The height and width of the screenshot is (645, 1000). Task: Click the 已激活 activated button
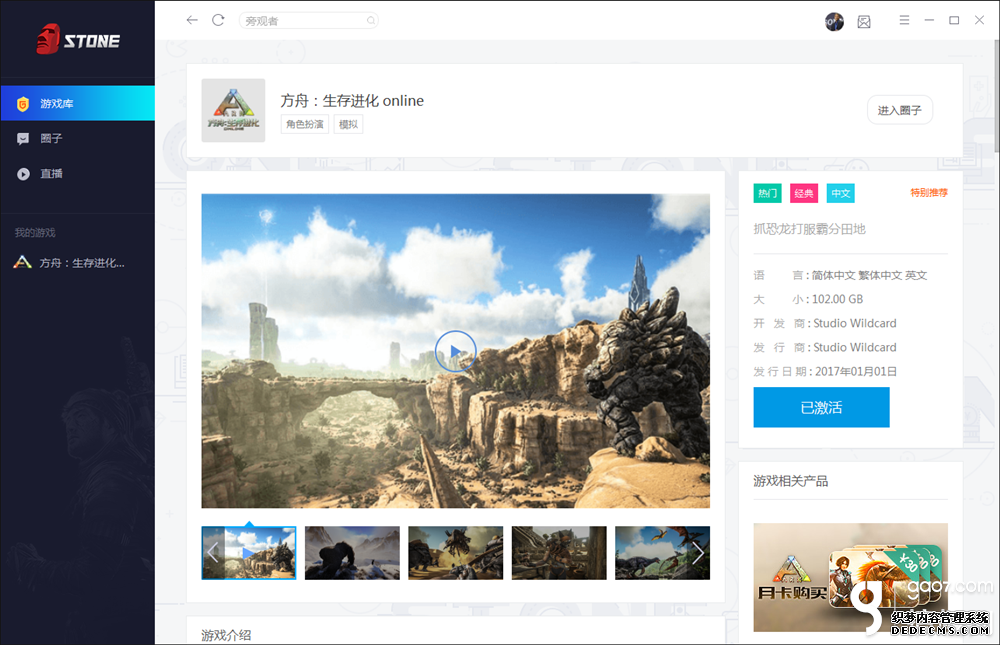point(821,407)
